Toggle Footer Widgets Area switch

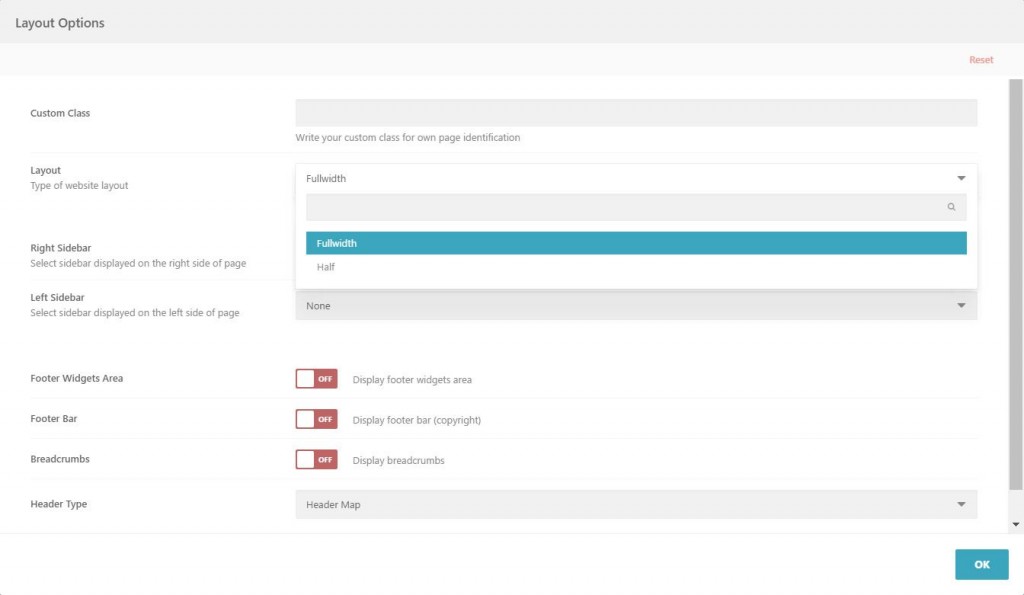[316, 379]
